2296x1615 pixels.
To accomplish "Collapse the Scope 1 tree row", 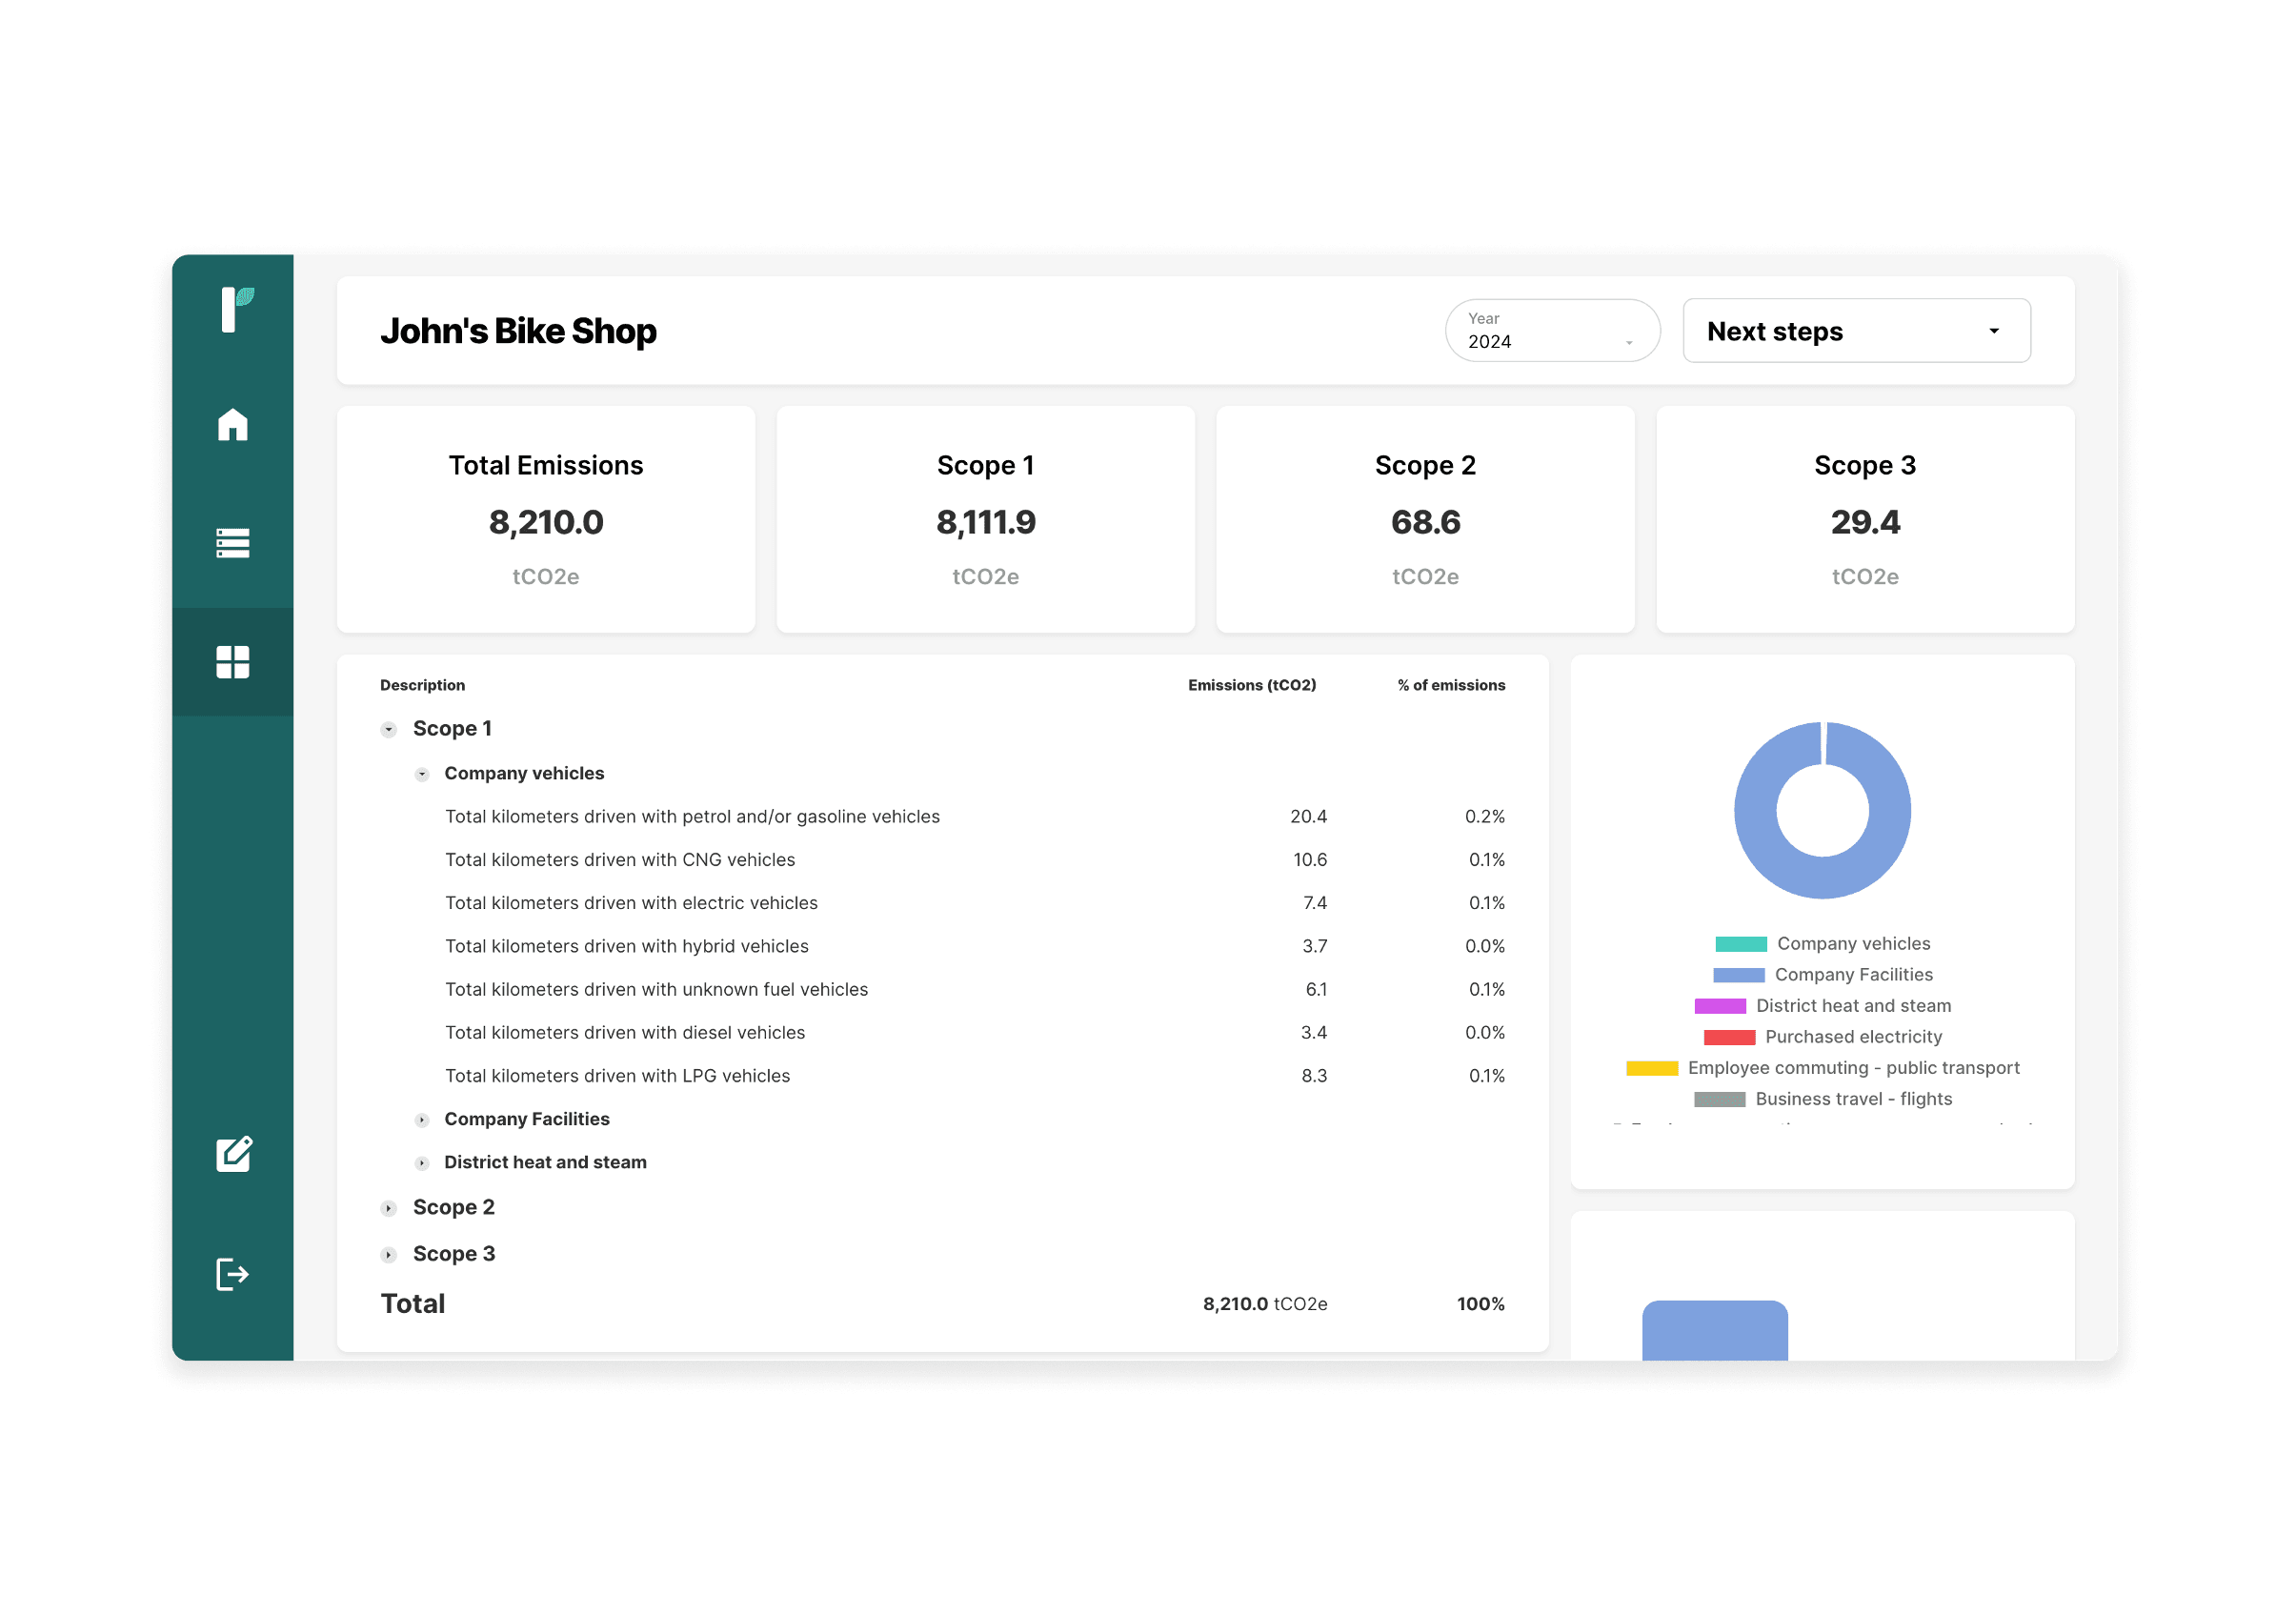I will tap(389, 729).
